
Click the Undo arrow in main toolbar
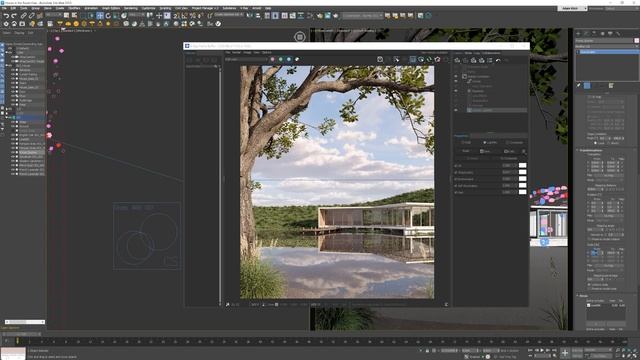[6, 16]
